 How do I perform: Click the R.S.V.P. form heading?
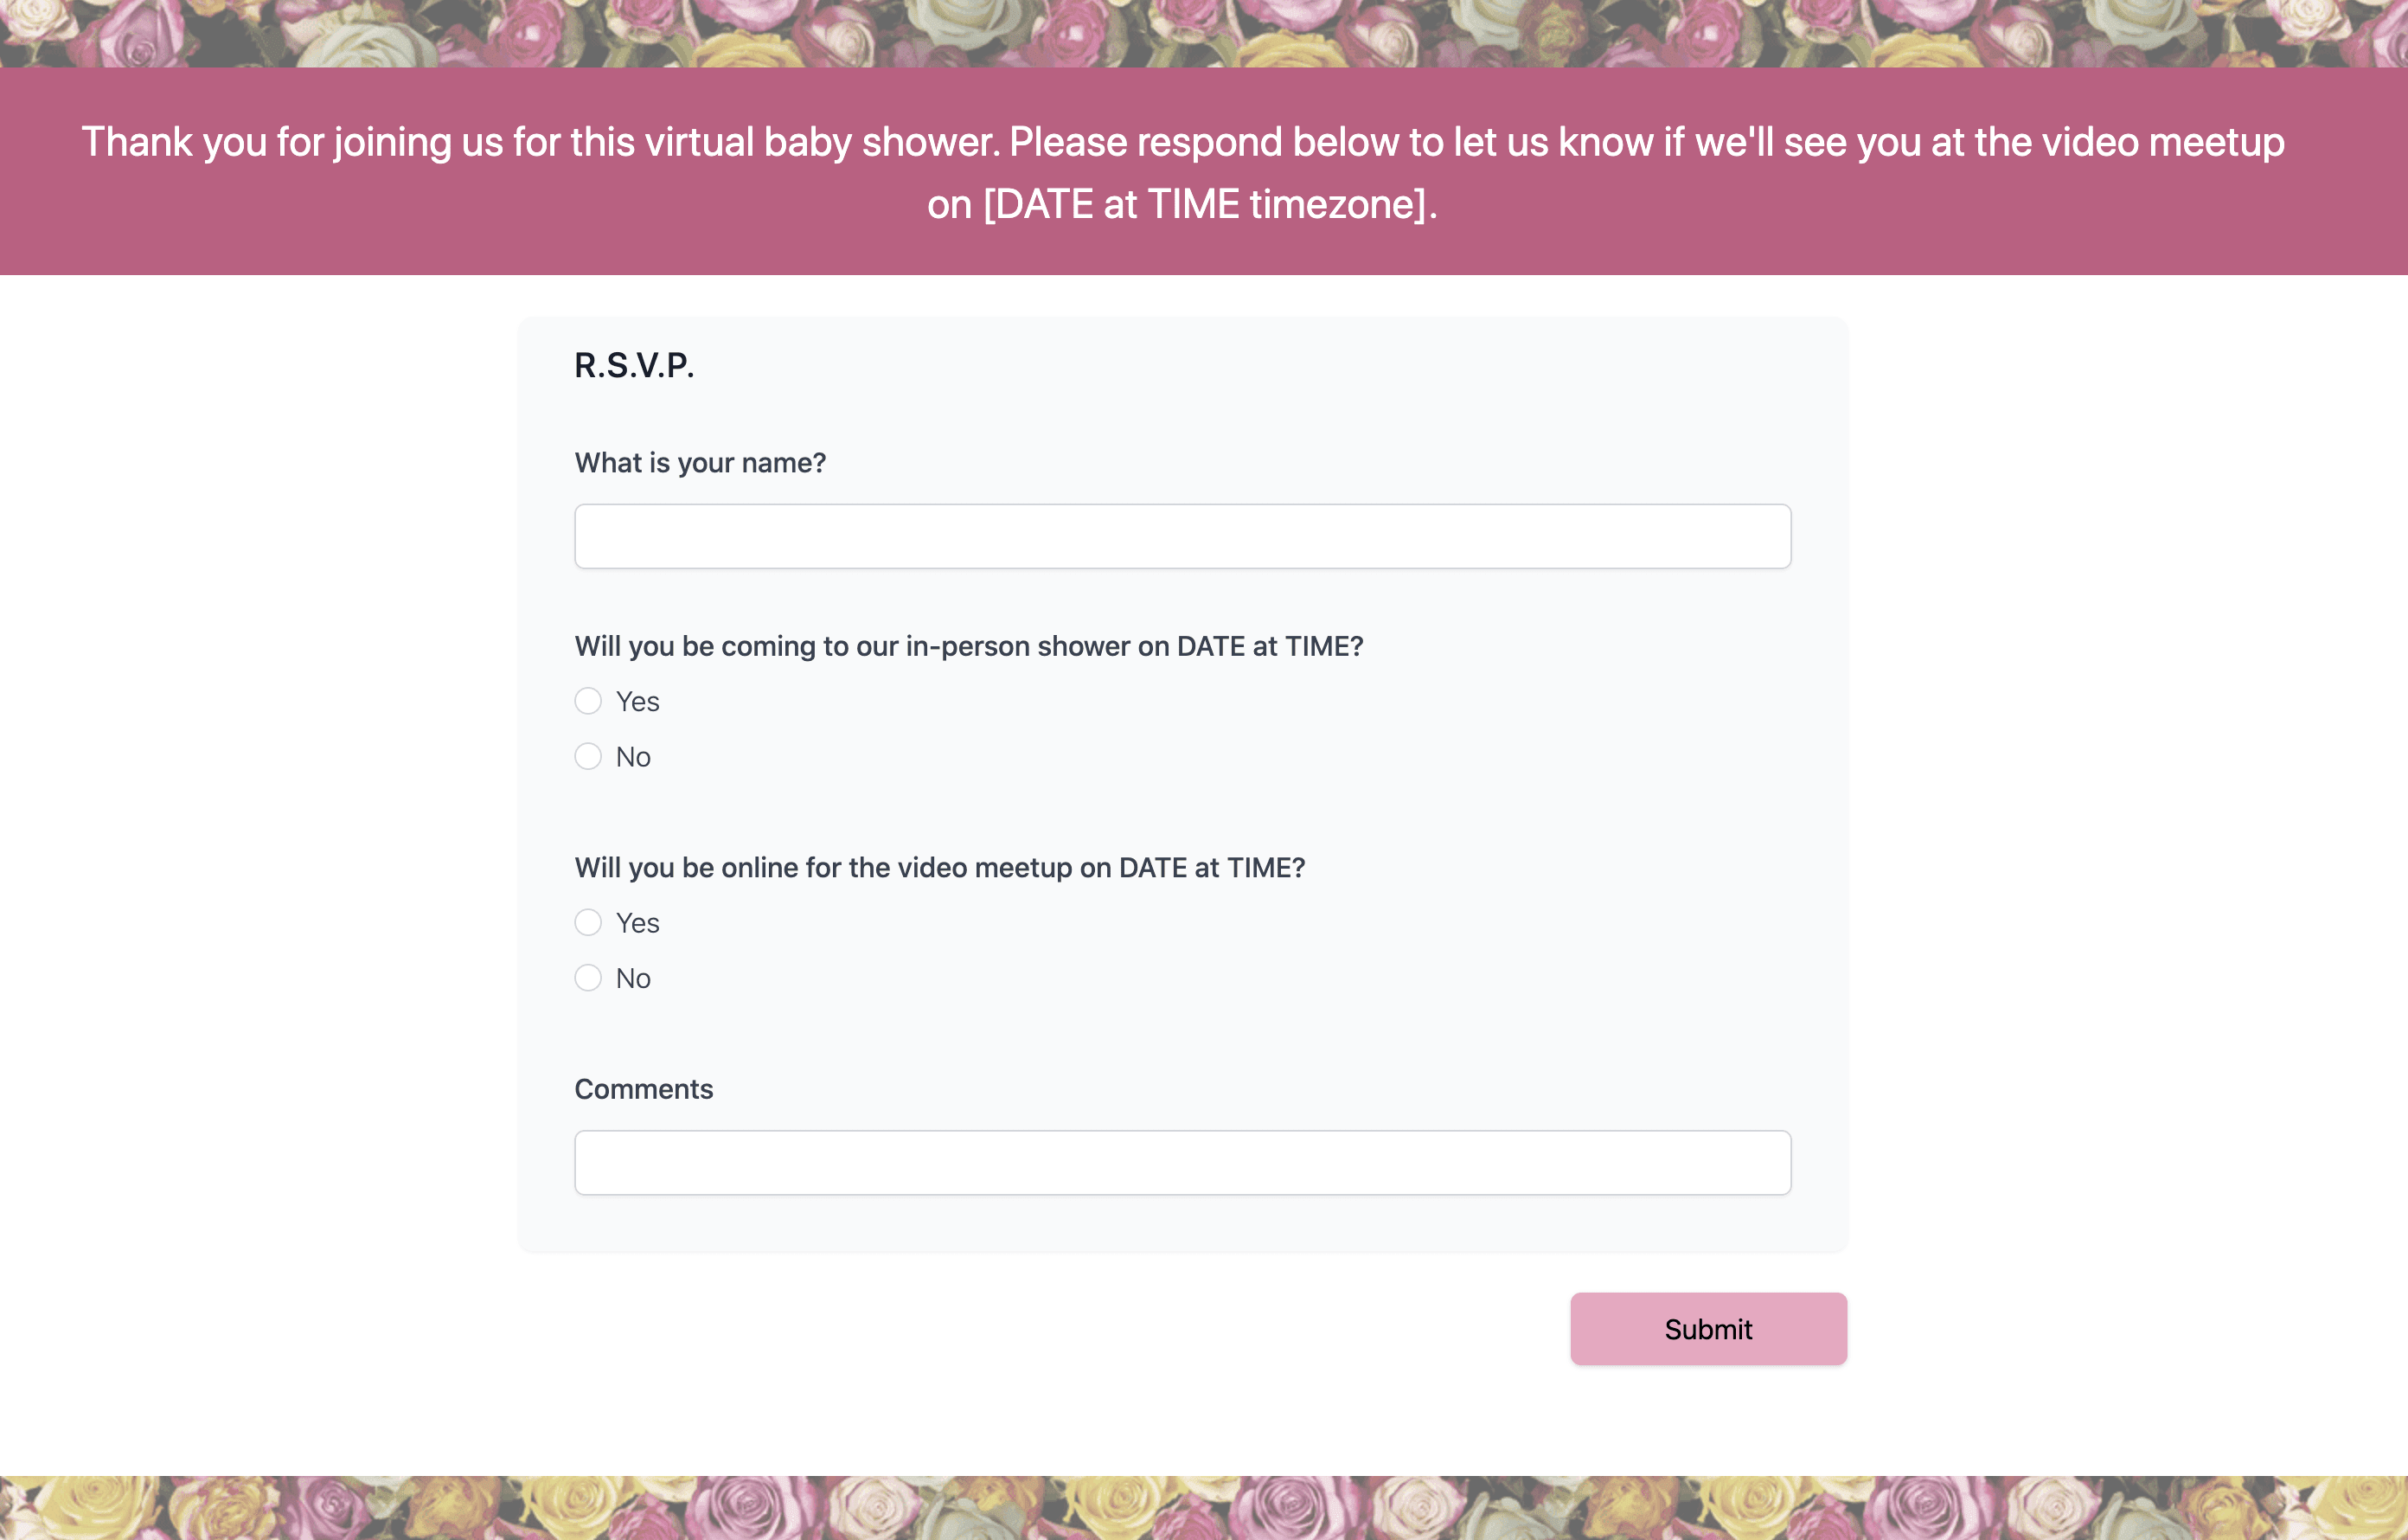[x=634, y=365]
